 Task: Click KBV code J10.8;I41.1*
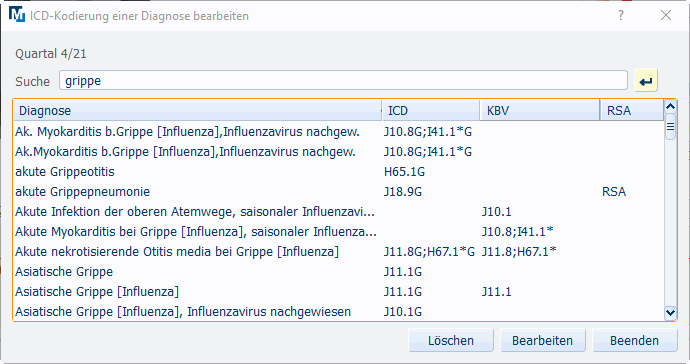coord(518,232)
